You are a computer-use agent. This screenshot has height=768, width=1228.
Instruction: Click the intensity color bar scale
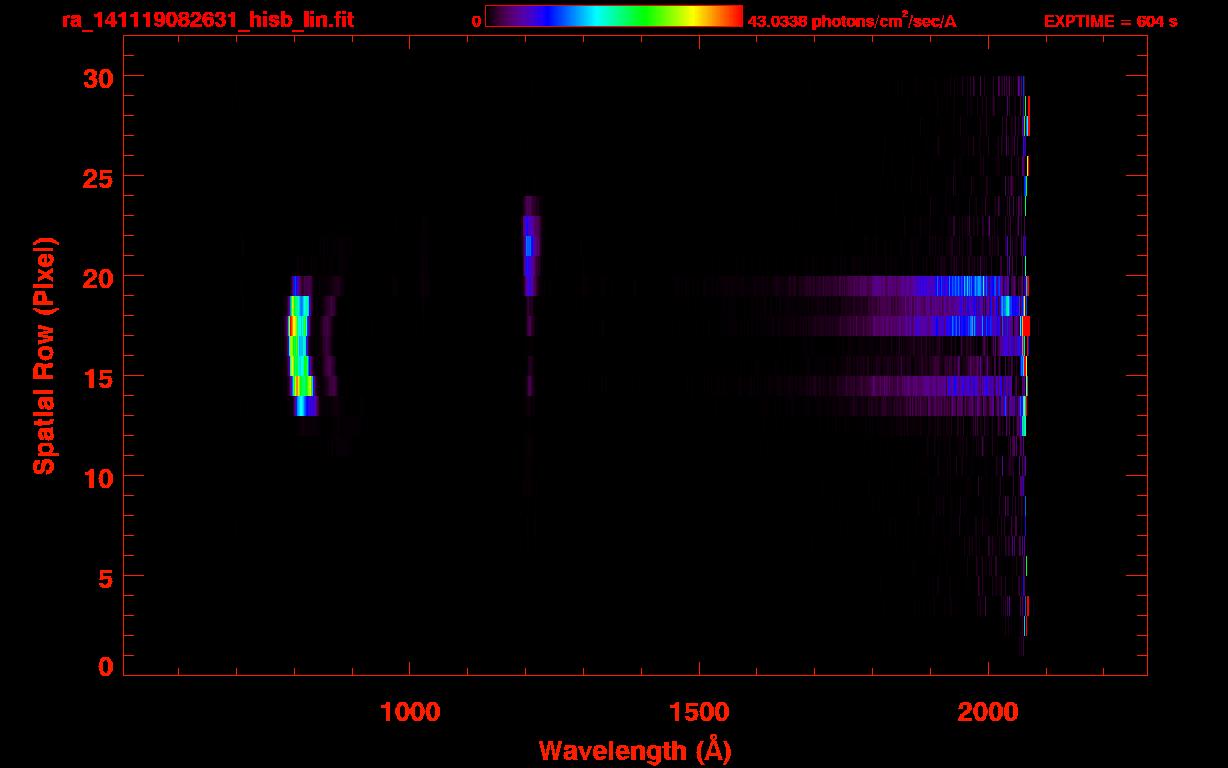[614, 16]
